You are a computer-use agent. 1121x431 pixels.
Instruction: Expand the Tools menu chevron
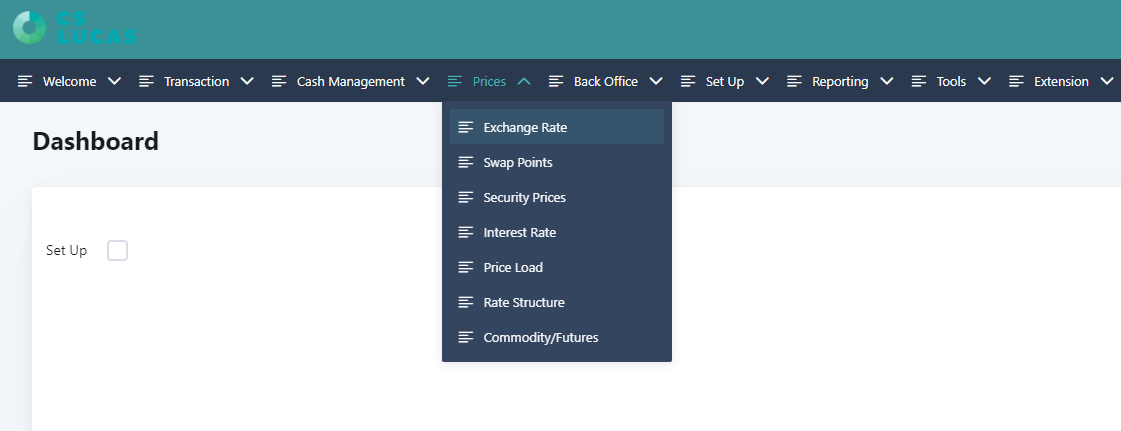coord(984,81)
